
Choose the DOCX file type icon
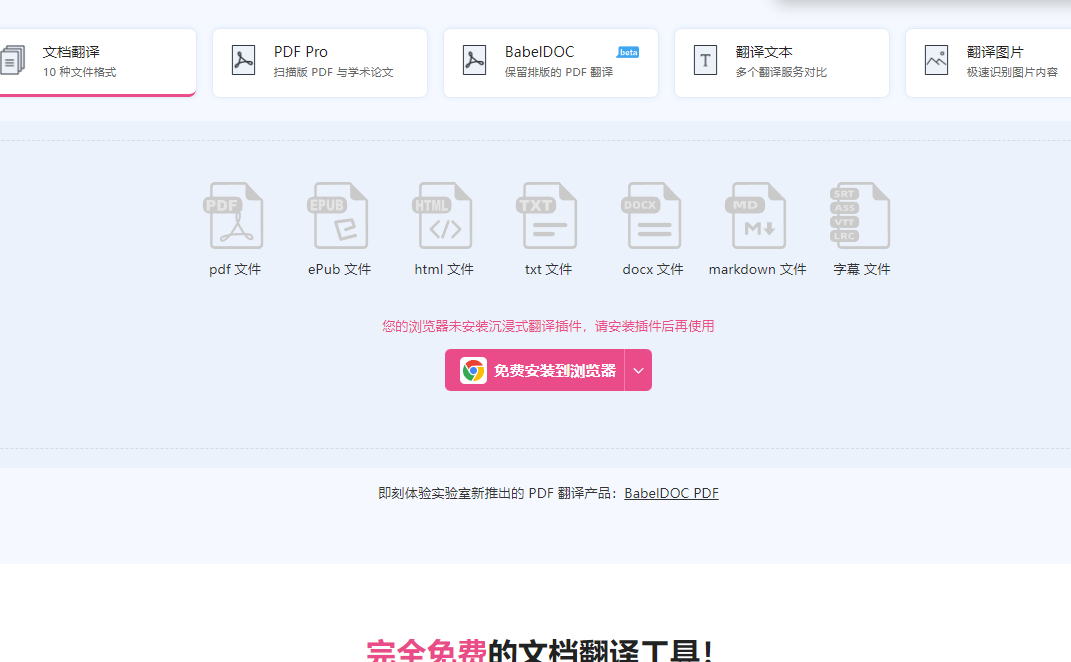point(652,215)
